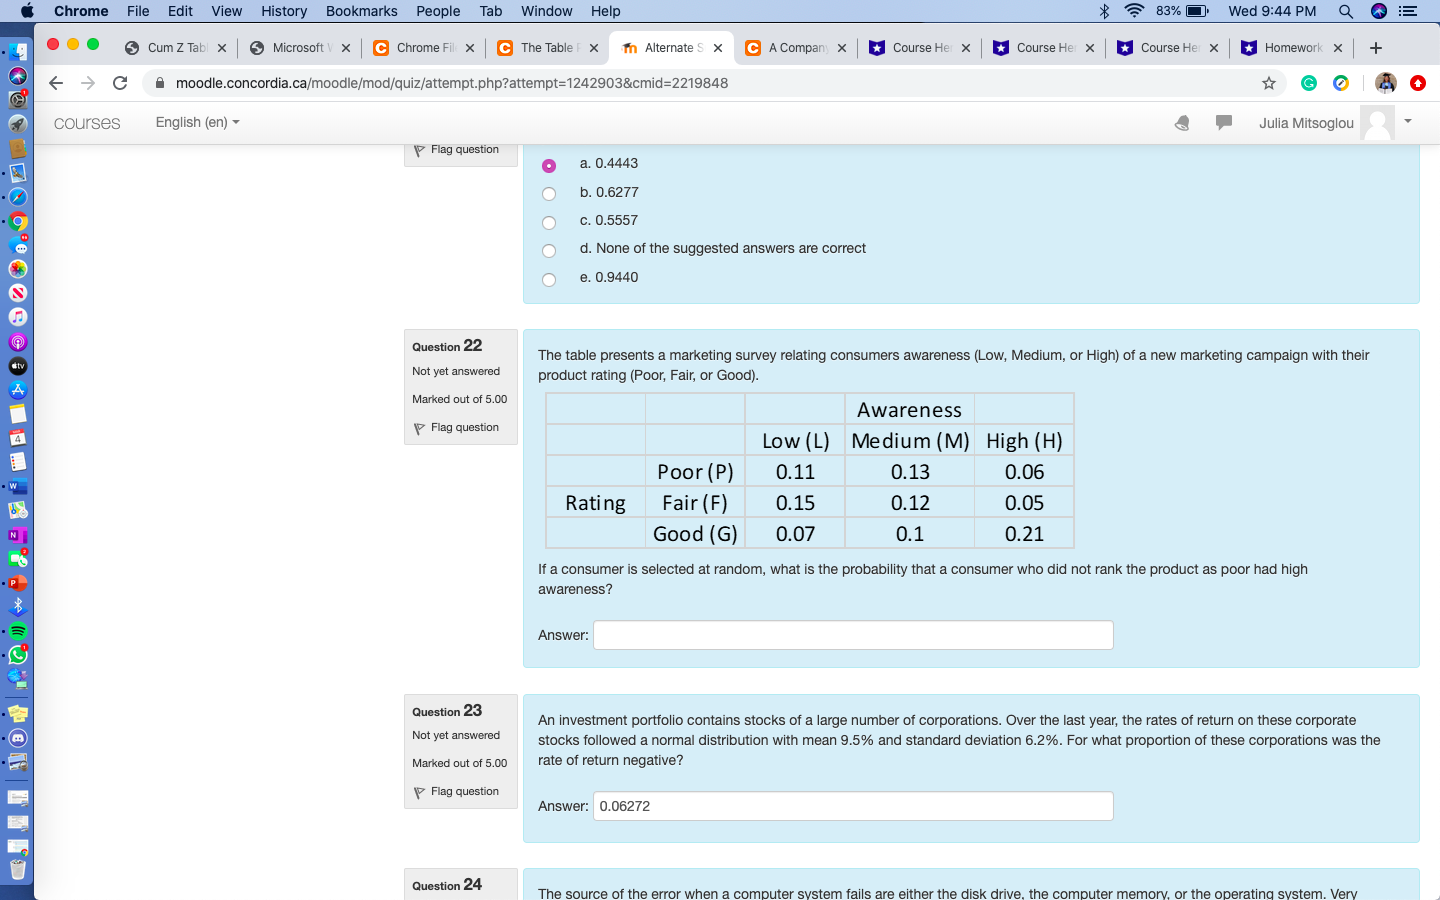Click the address bar URL

(452, 83)
